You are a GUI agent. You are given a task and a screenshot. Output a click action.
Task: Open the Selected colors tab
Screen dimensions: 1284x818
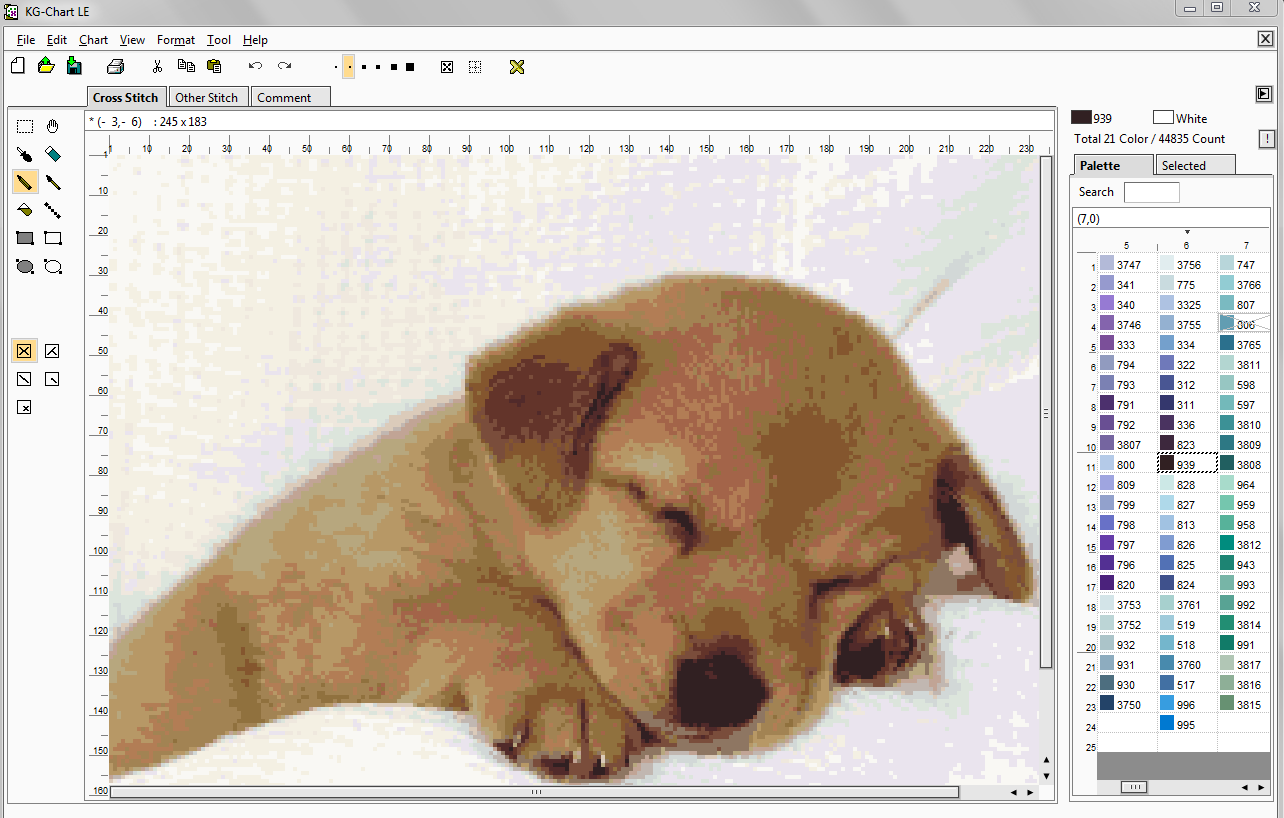tap(1194, 165)
